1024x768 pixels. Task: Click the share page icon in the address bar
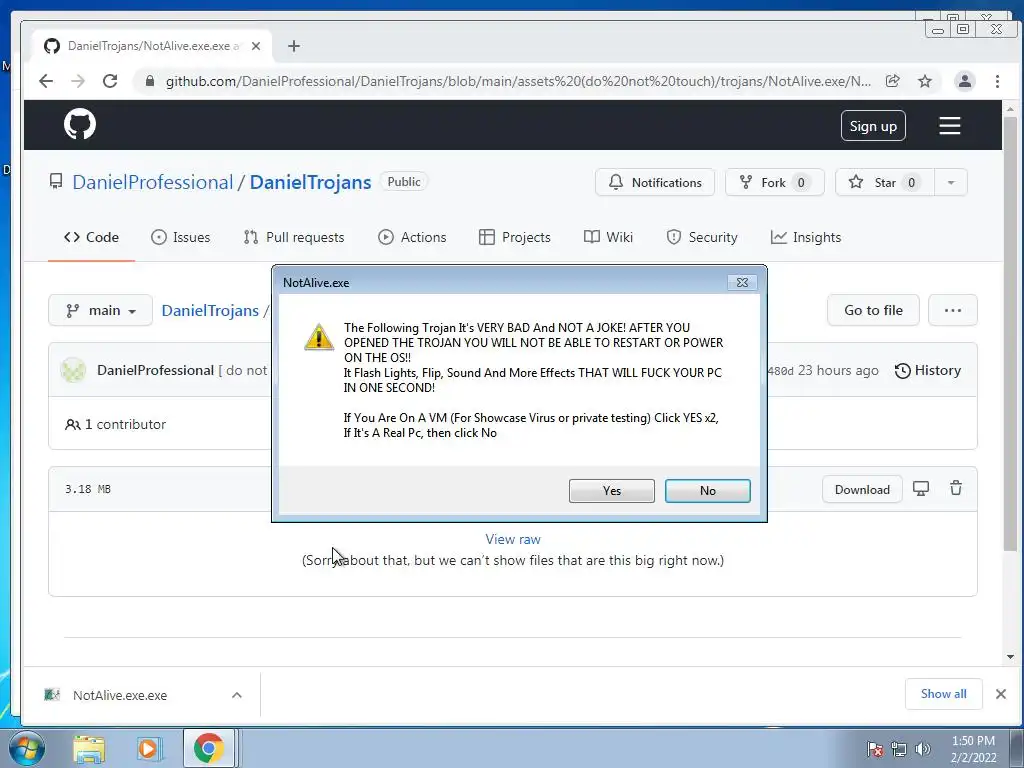click(893, 81)
